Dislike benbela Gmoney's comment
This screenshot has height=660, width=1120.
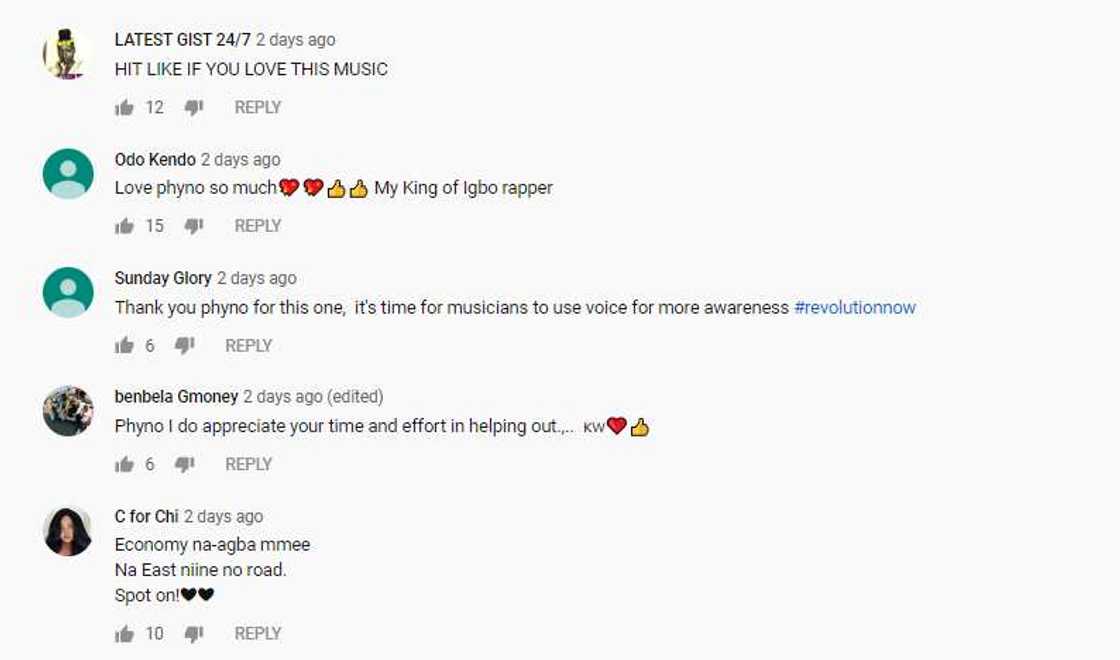pyautogui.click(x=184, y=464)
